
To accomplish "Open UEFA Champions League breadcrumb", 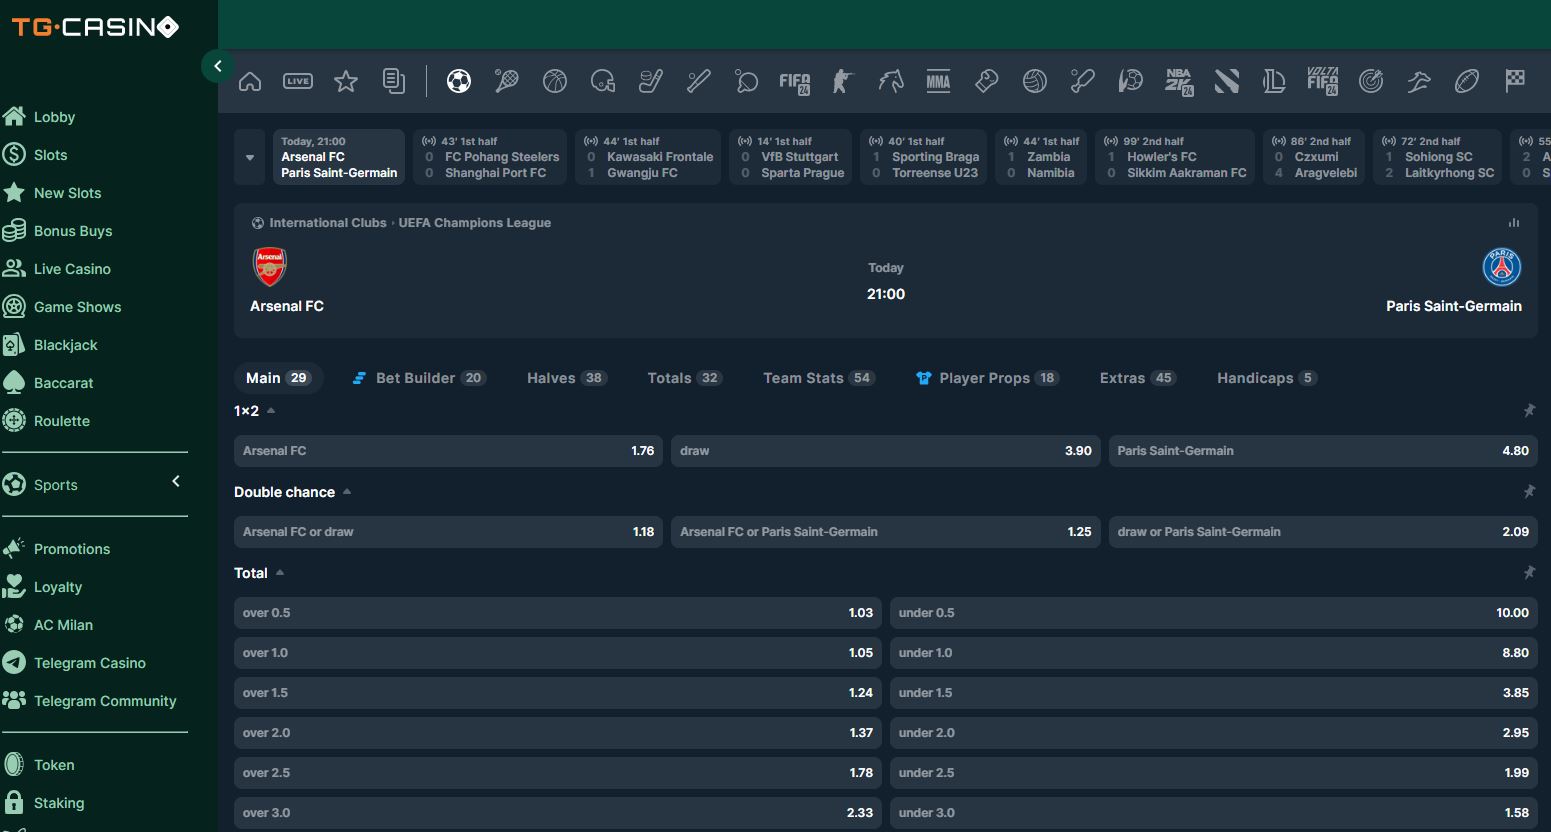I will point(475,223).
